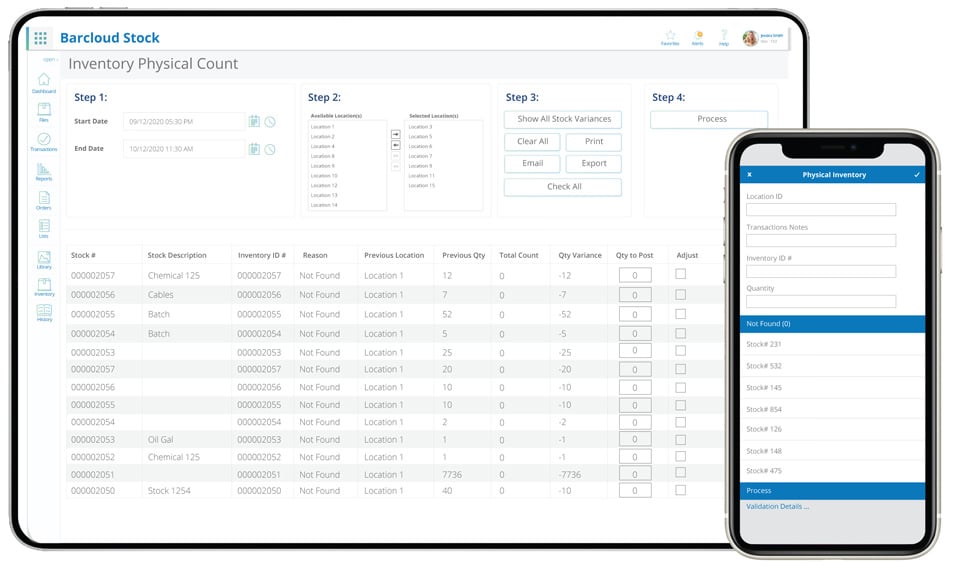The height and width of the screenshot is (566, 977).
Task: Check Adjust for row with Previous Qty 25
Action: coord(680,351)
